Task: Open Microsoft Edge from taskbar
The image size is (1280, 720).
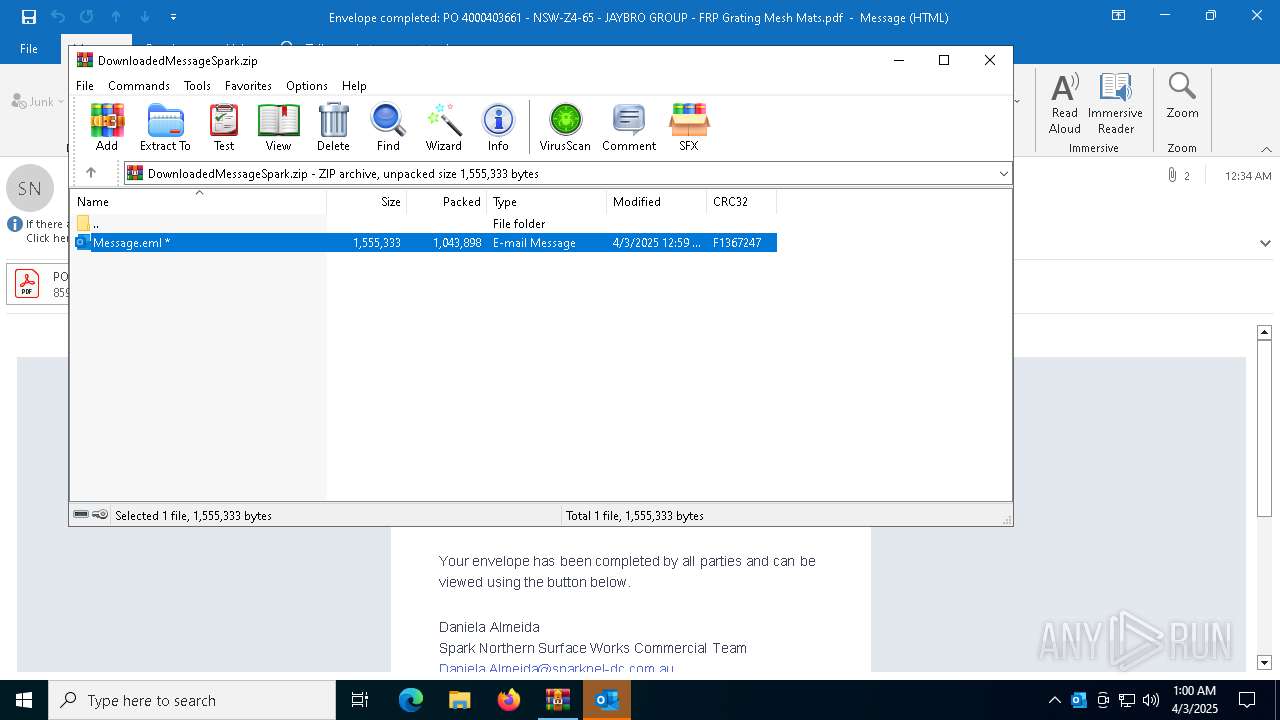Action: (411, 700)
